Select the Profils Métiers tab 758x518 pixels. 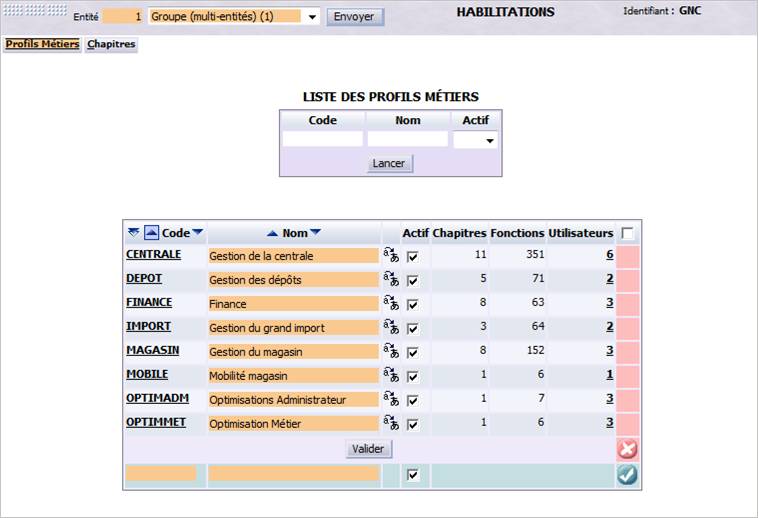42,44
